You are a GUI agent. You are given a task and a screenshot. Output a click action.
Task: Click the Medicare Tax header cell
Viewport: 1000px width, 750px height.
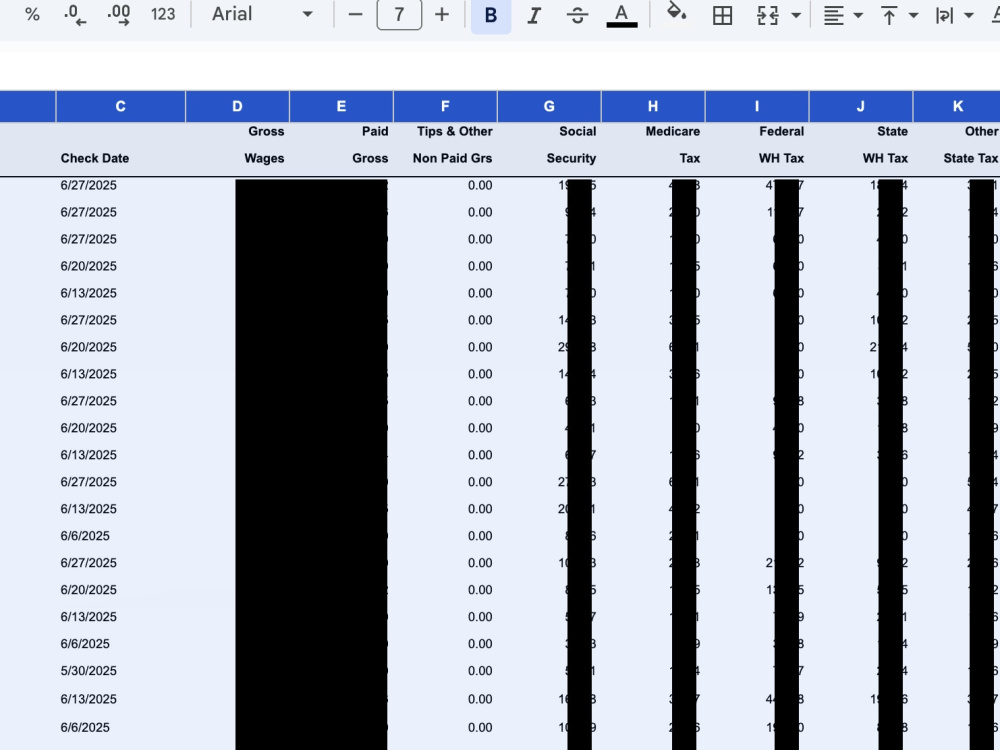pos(653,149)
